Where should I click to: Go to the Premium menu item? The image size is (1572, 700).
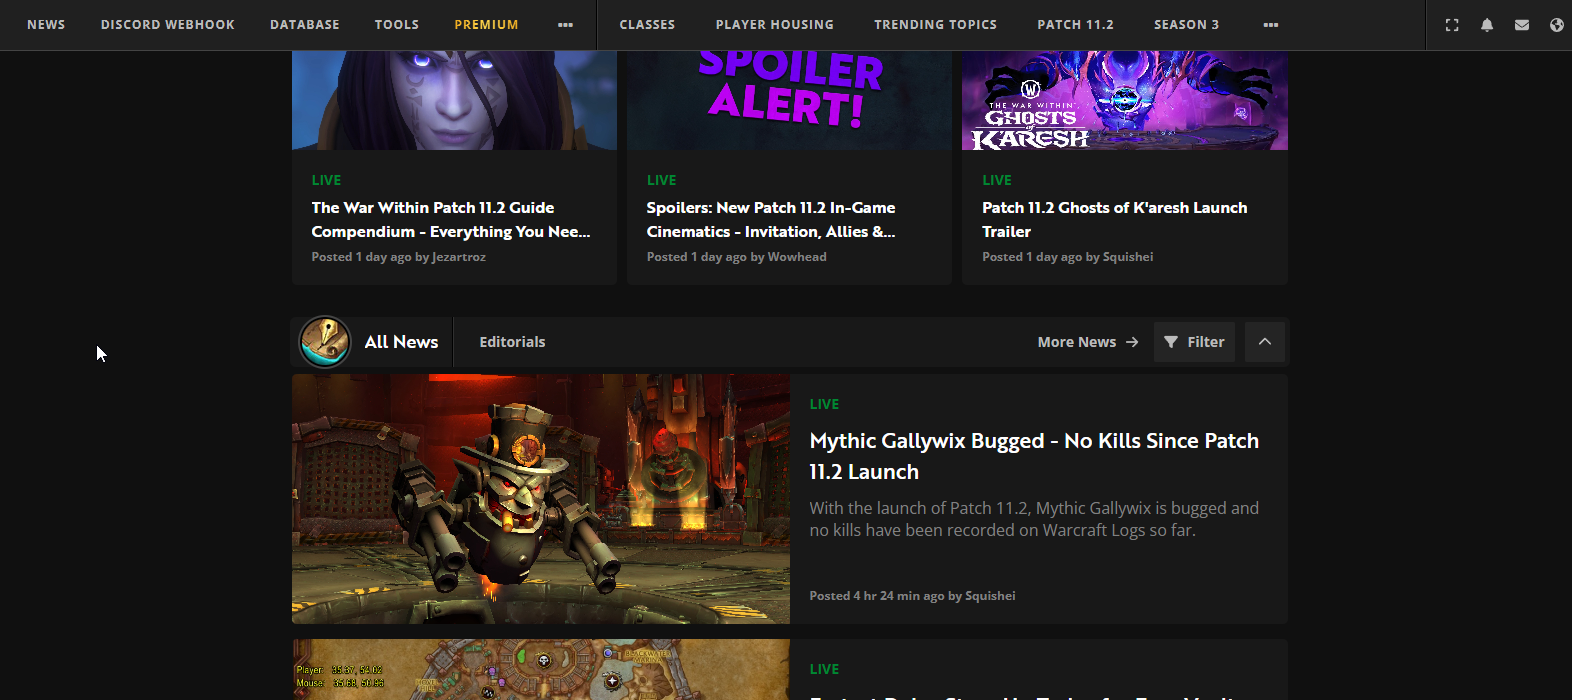click(x=486, y=25)
